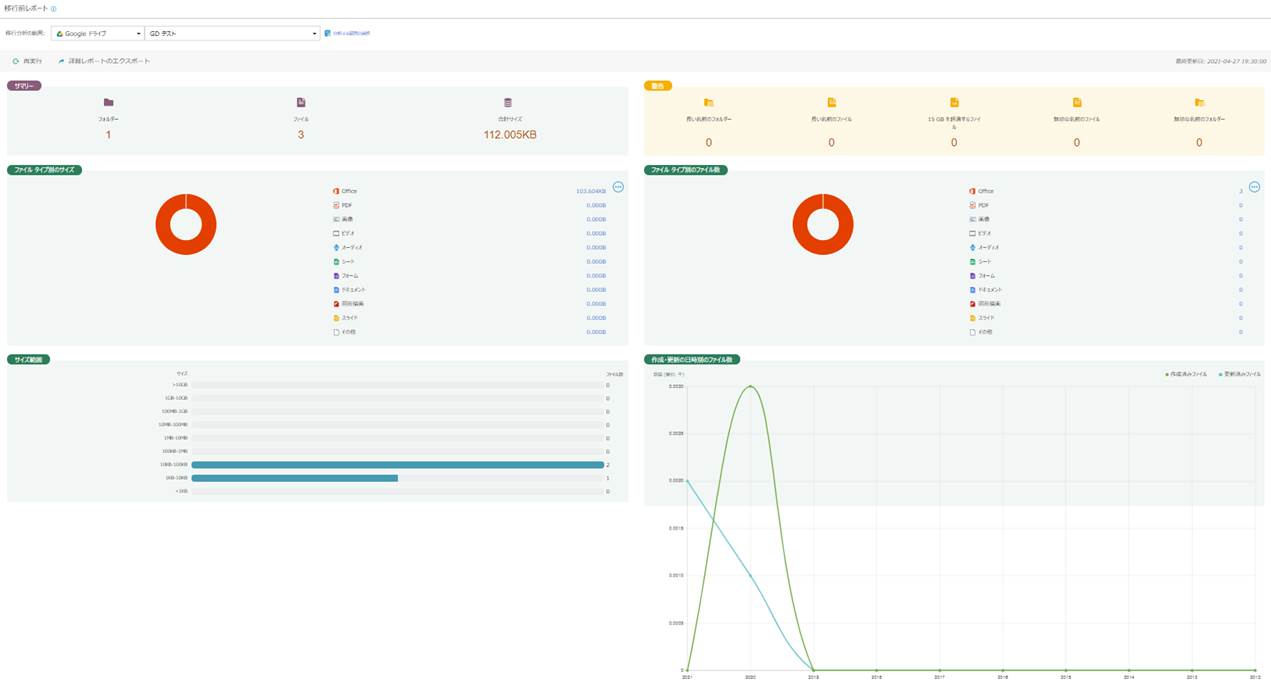Click the file icon in the summary
1271x682 pixels.
[x=301, y=102]
